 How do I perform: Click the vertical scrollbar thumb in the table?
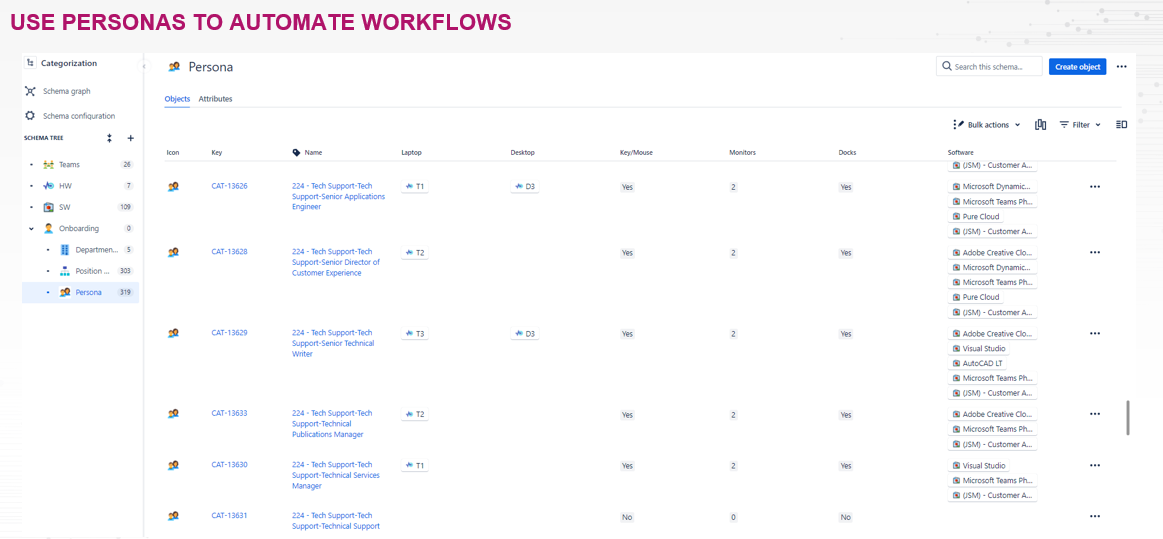pos(1128,417)
